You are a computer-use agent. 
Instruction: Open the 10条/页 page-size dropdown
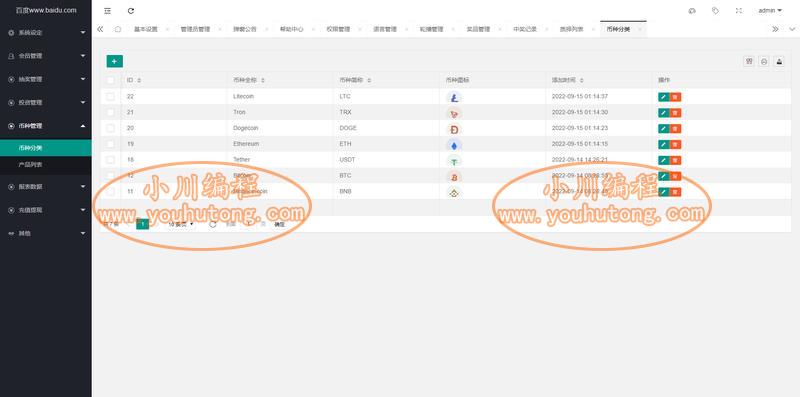181,224
